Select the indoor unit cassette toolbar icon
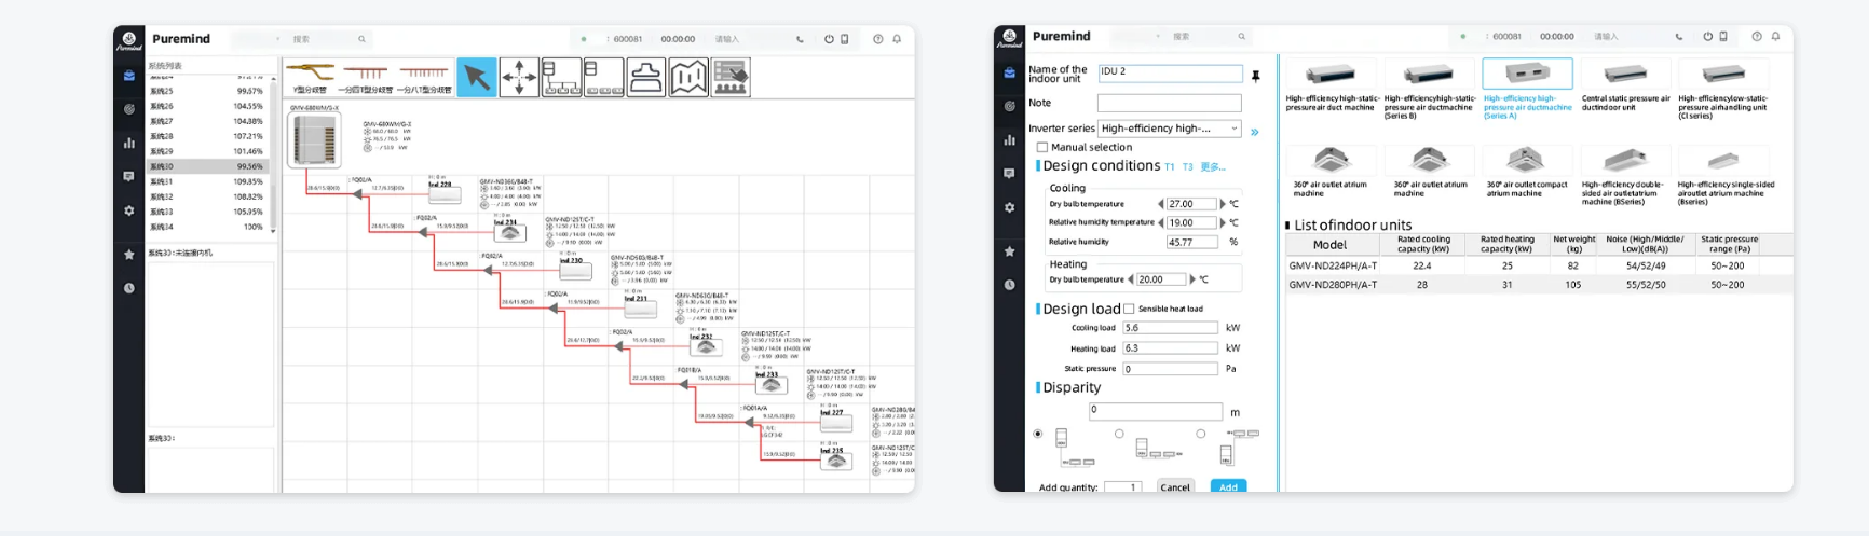The height and width of the screenshot is (536, 1869). 646,77
